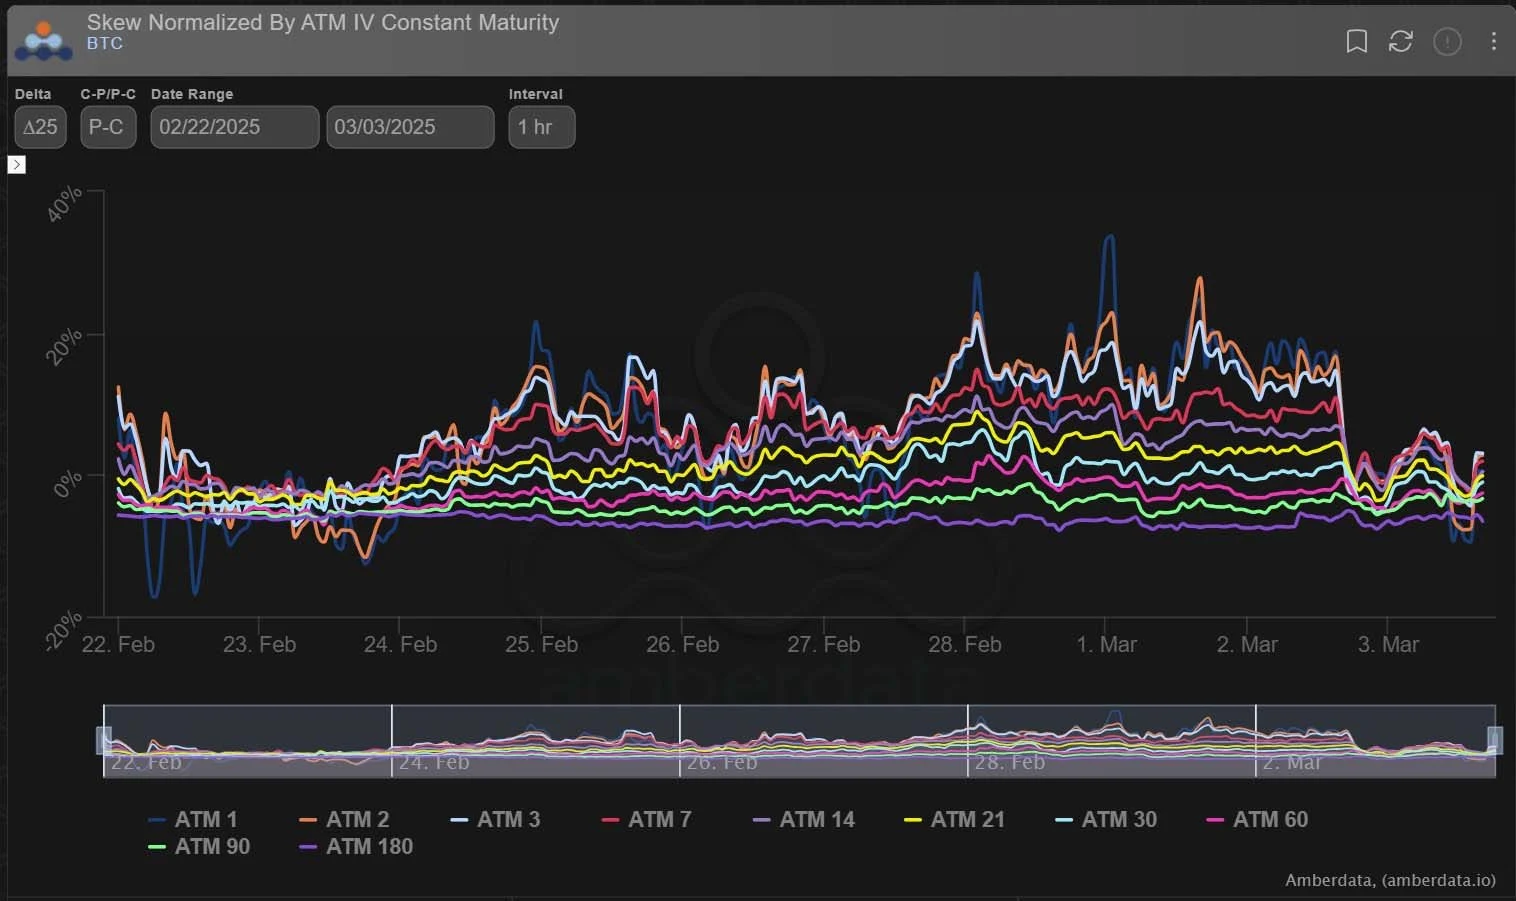Click the right handle of the range navigator
The image size is (1516, 901).
1495,740
